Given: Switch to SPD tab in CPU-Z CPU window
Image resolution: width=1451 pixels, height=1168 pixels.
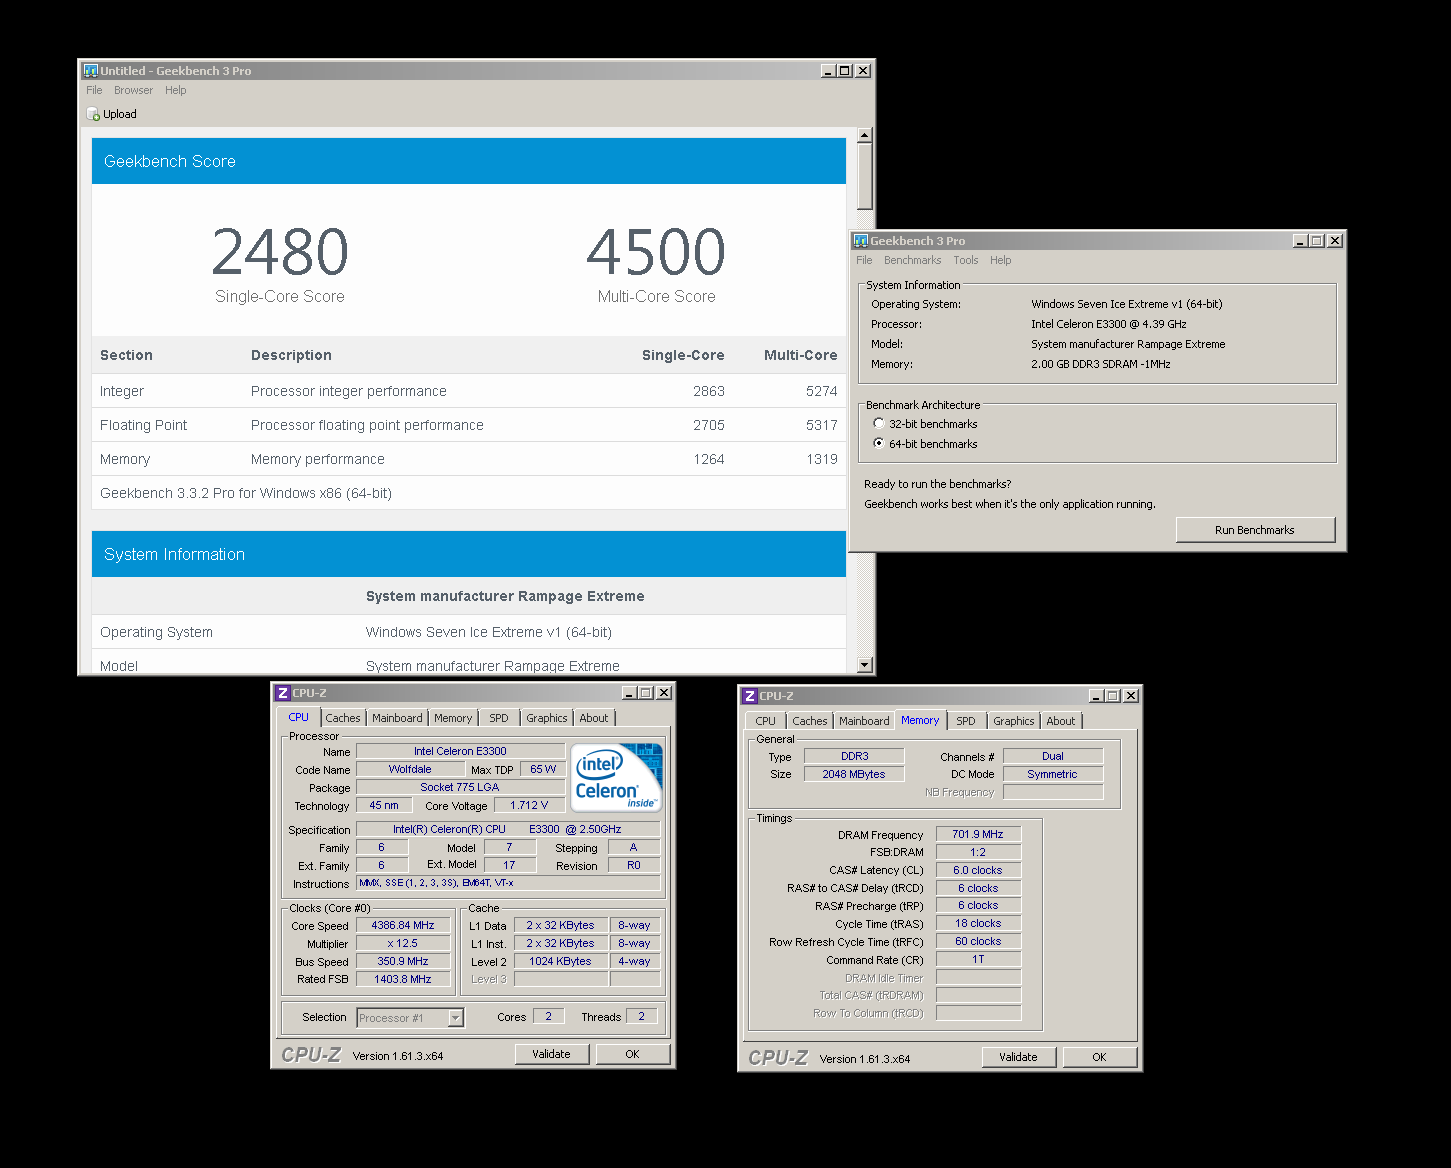Looking at the screenshot, I should (x=499, y=718).
